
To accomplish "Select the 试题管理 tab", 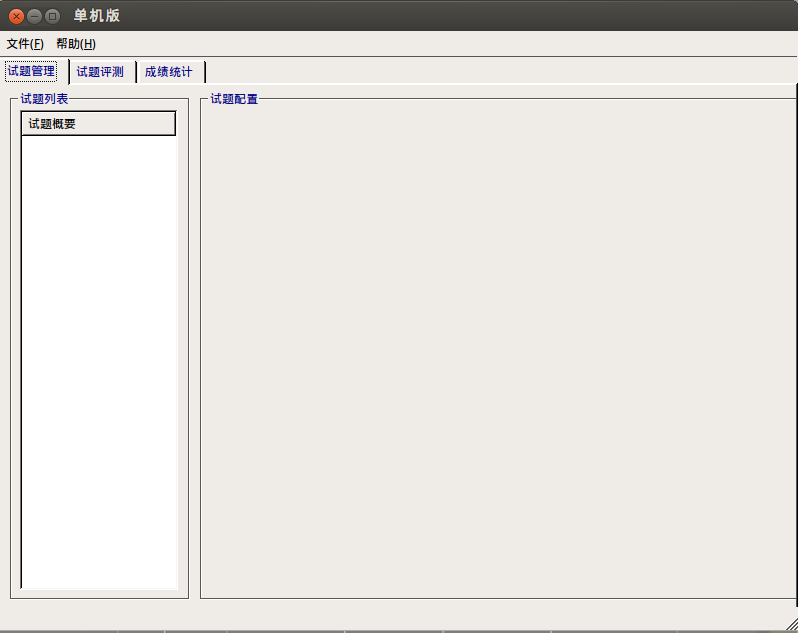I will [31, 71].
